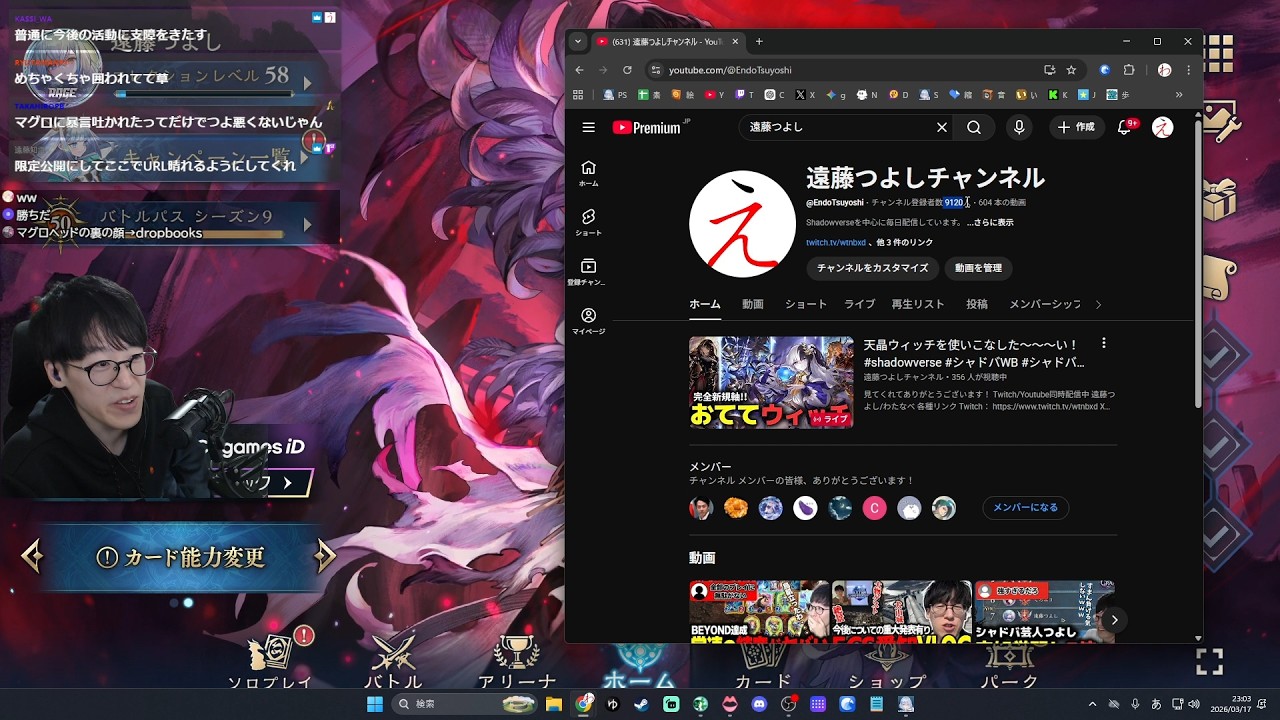The image size is (1280, 720).
Task: Switch to the メンバーシップ channel tab
Action: point(1045,304)
